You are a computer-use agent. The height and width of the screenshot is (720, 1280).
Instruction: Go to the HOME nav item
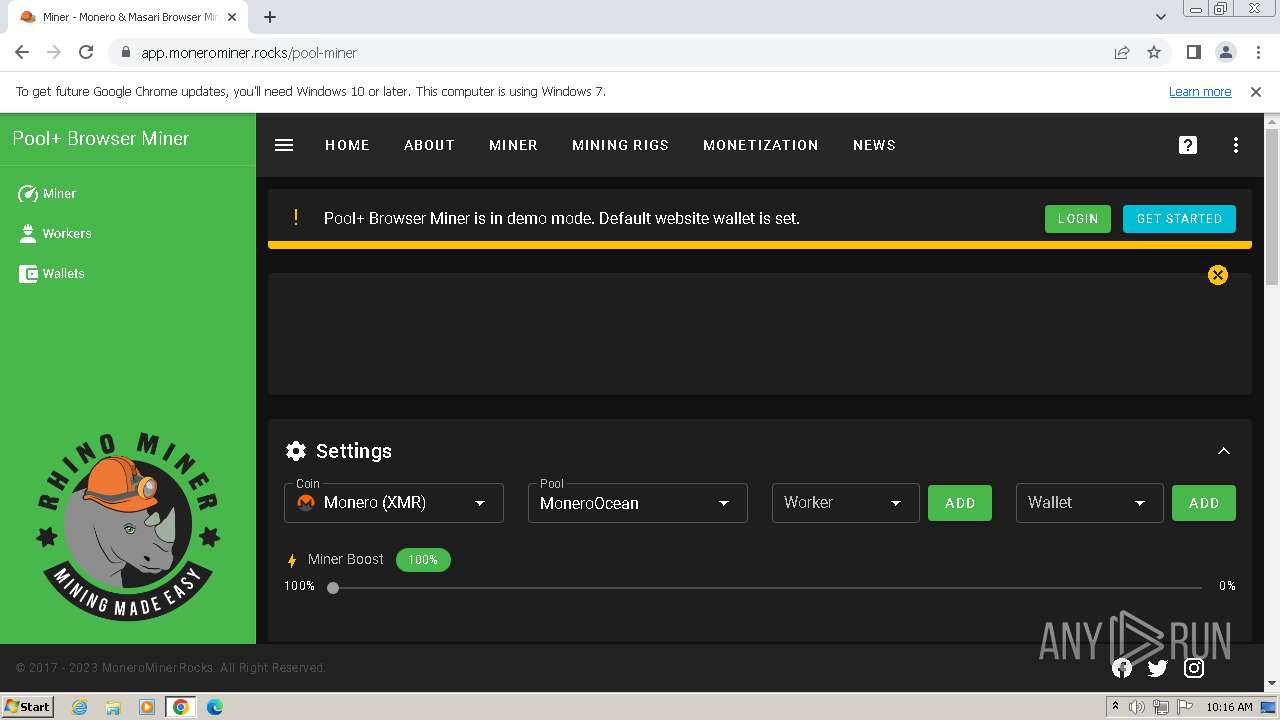(347, 145)
